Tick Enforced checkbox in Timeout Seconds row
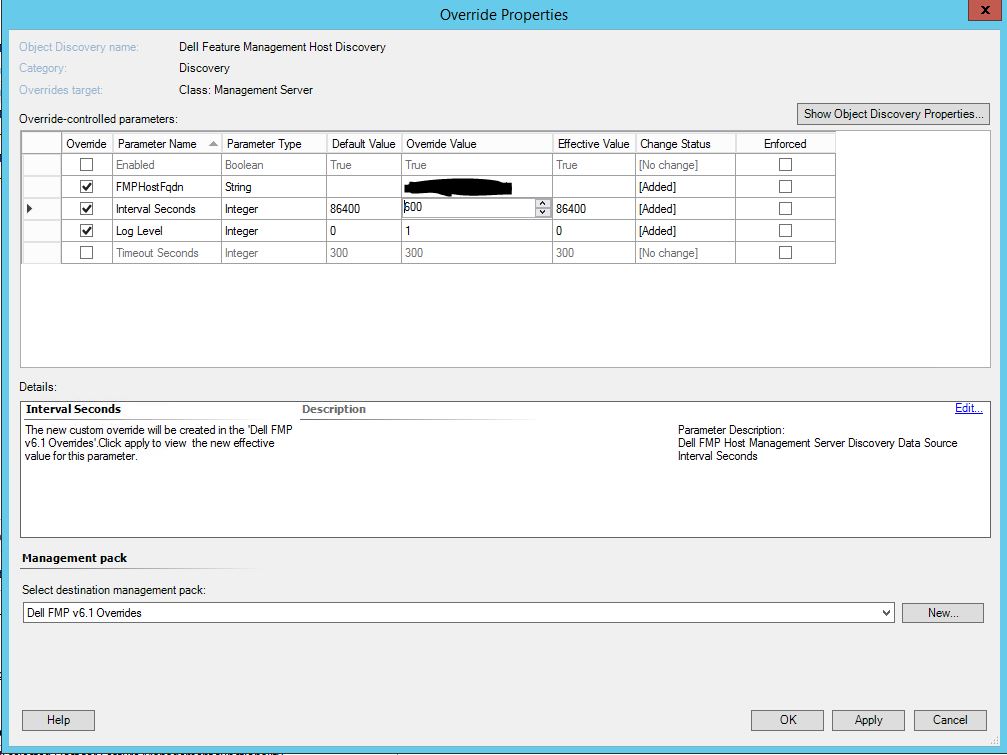Viewport: 1007px width, 755px height. (785, 252)
